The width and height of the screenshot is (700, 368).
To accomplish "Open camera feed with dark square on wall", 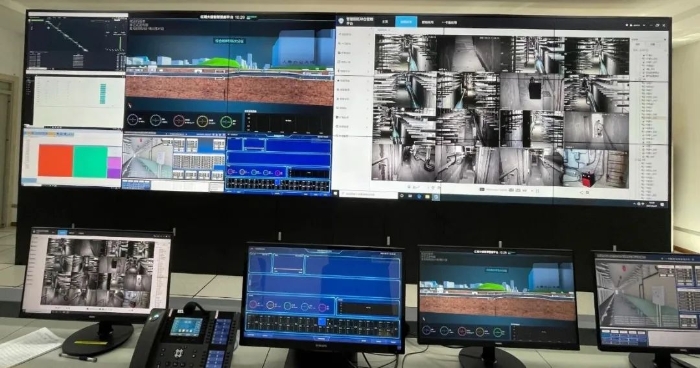I will pos(531,92).
